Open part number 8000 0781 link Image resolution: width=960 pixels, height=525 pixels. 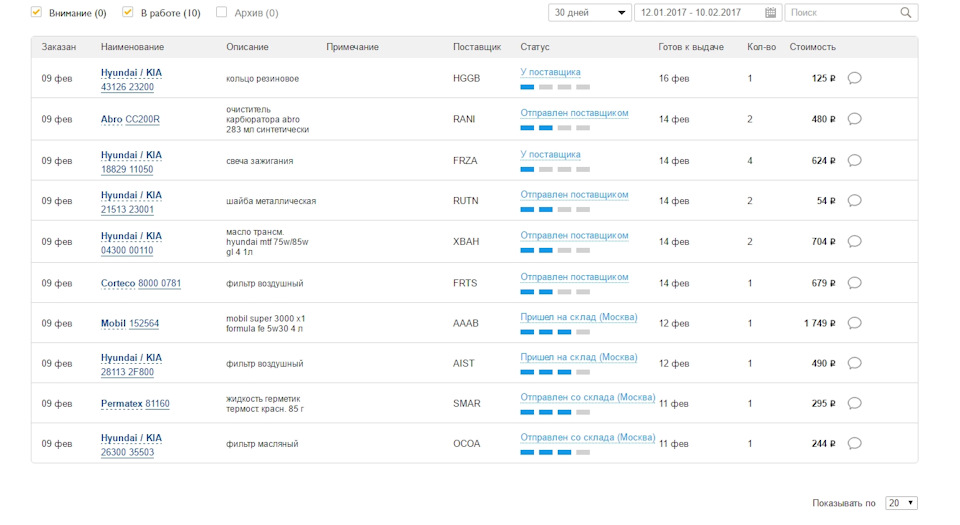coord(159,283)
